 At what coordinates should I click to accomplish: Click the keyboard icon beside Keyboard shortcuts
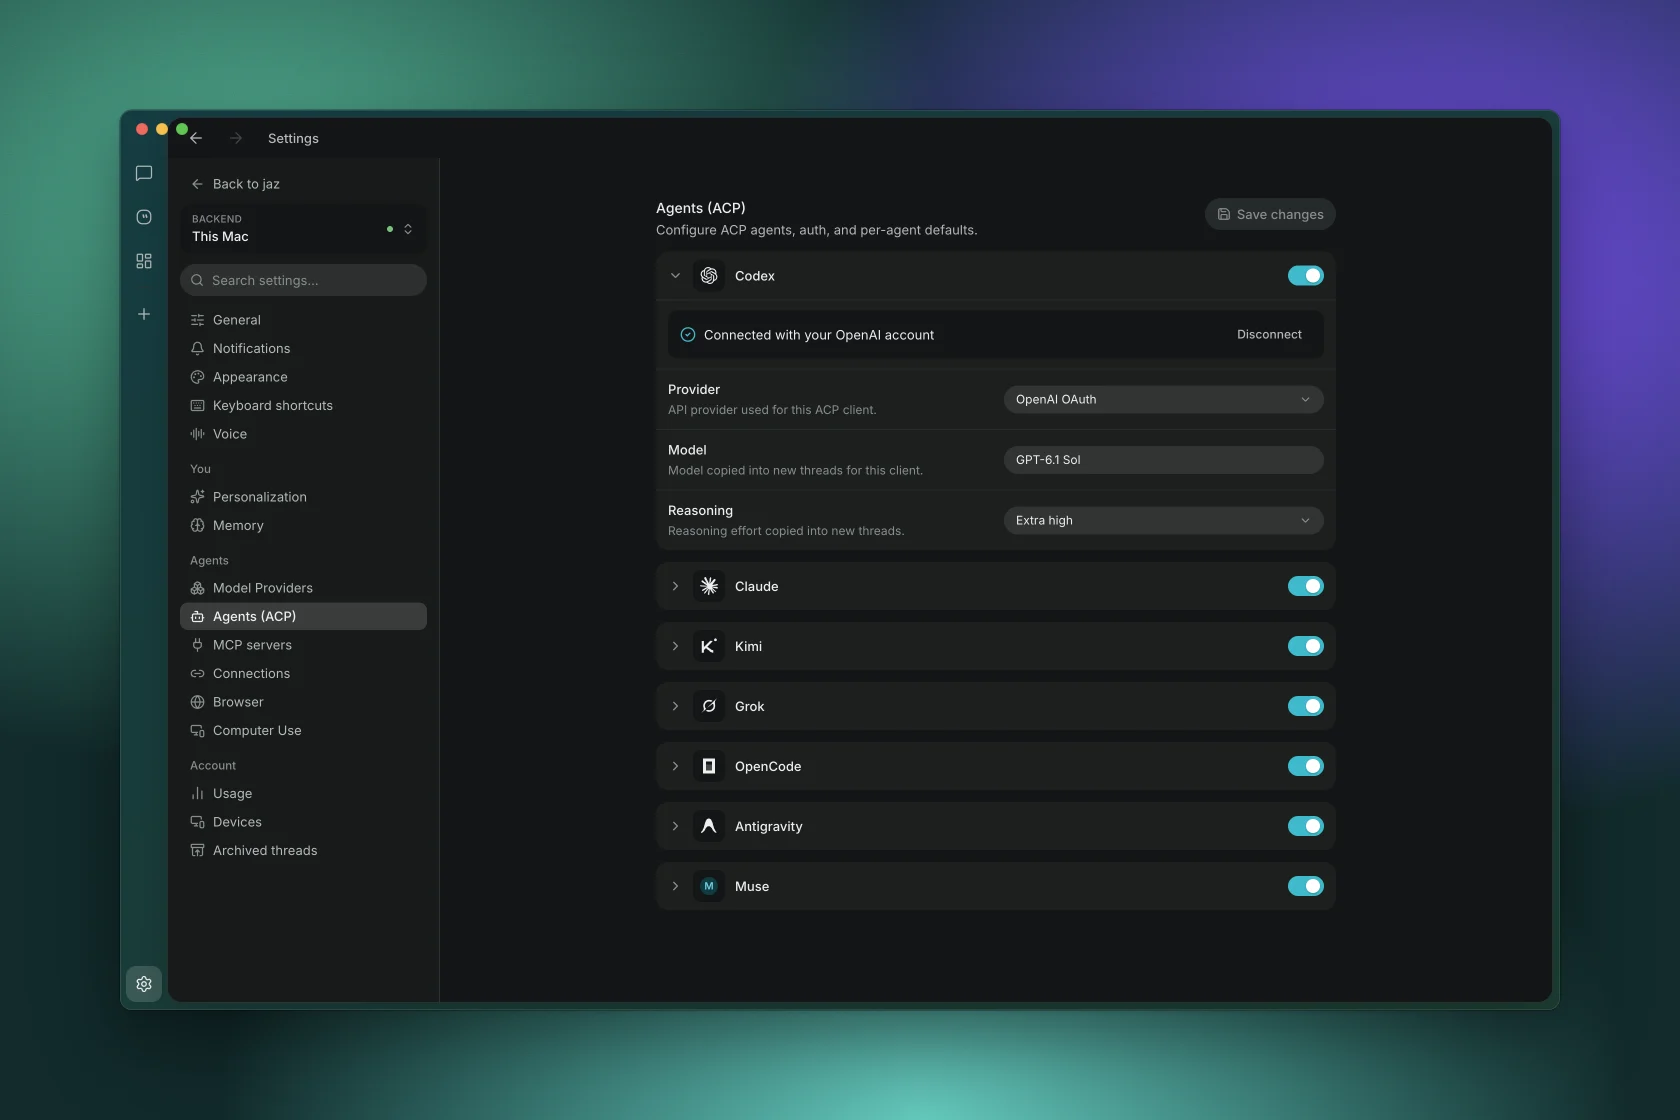tap(197, 406)
